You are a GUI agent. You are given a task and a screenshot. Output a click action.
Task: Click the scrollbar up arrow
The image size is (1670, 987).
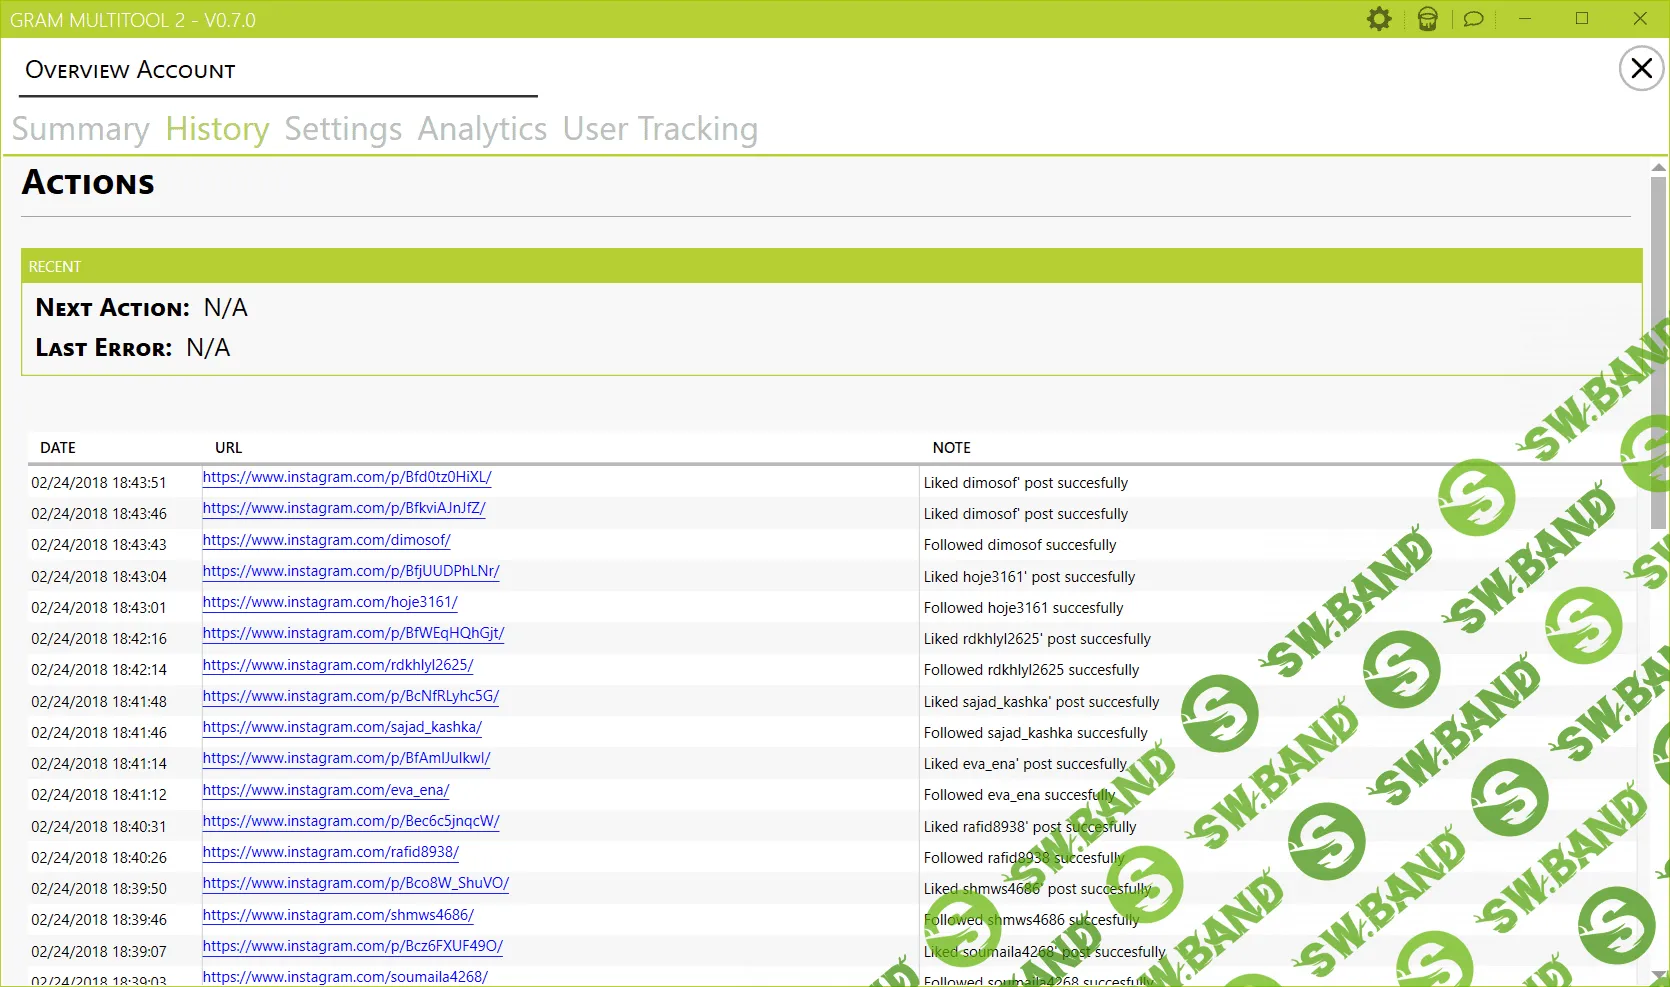[x=1657, y=165]
